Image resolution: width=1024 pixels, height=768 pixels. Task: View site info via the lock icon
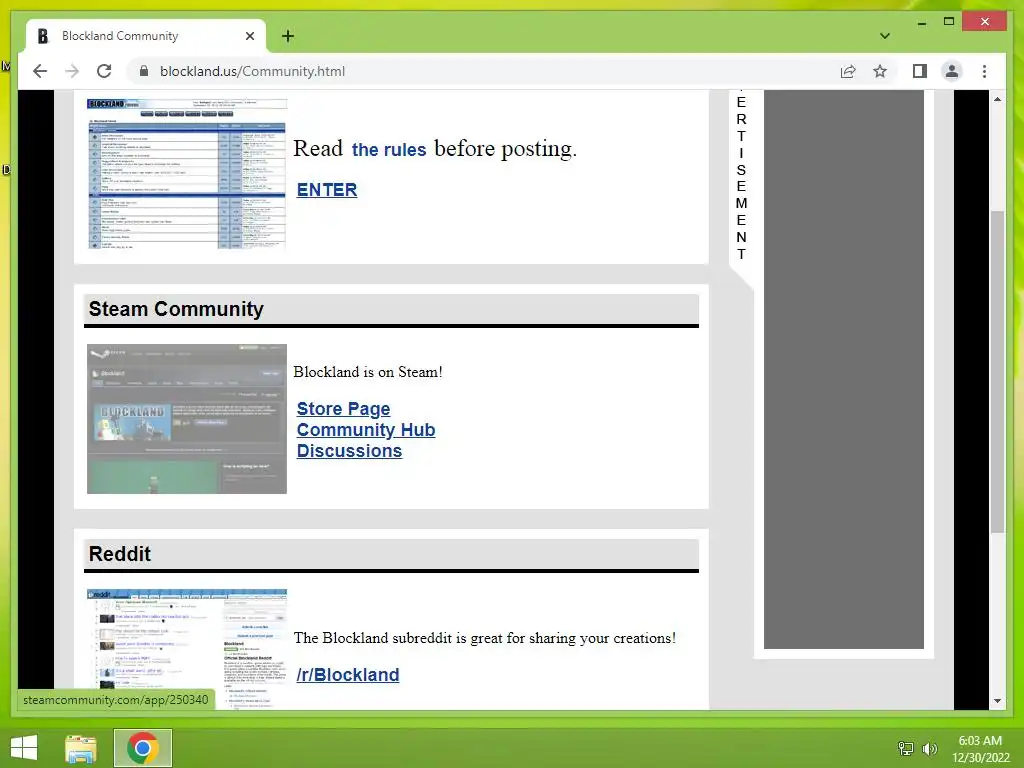point(144,71)
